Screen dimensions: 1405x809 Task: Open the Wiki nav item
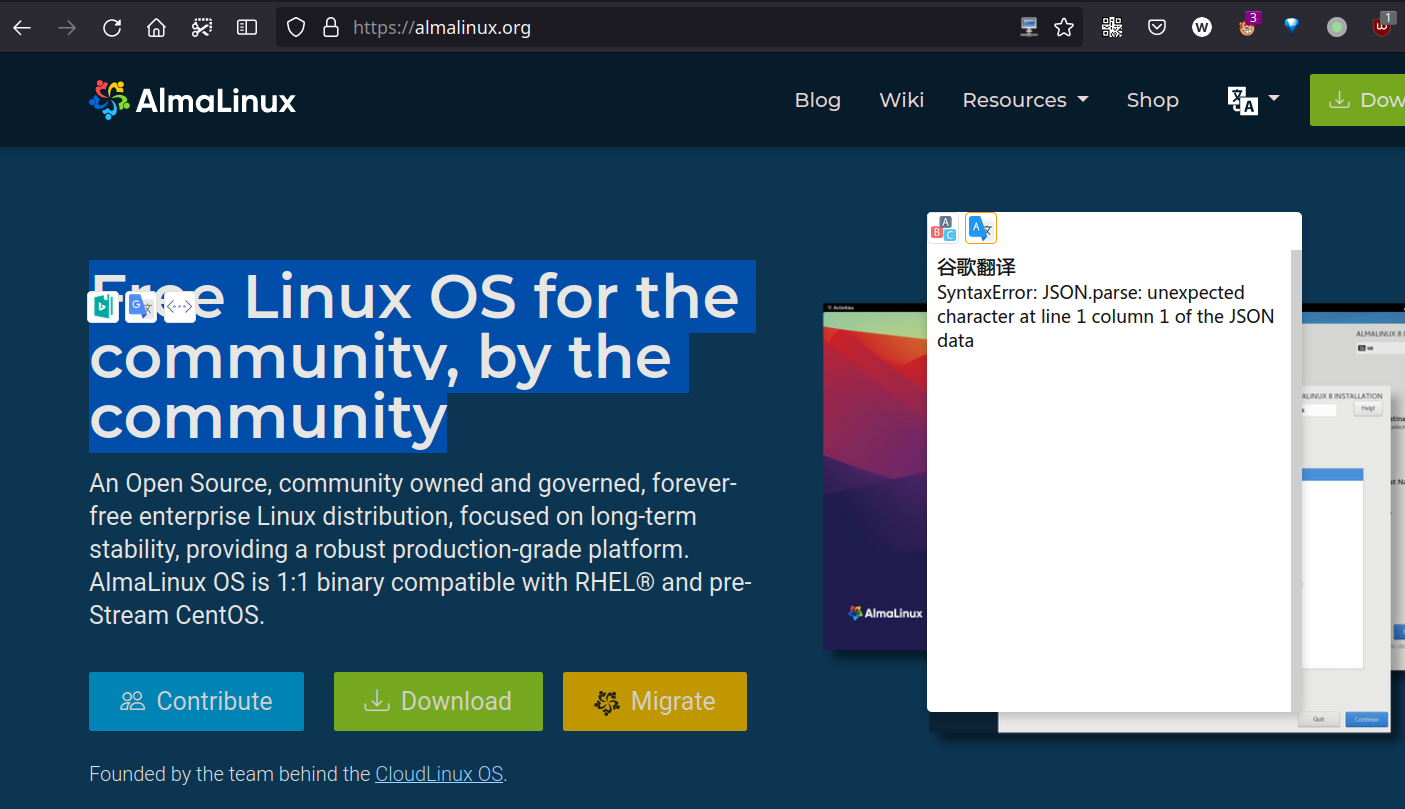click(901, 100)
